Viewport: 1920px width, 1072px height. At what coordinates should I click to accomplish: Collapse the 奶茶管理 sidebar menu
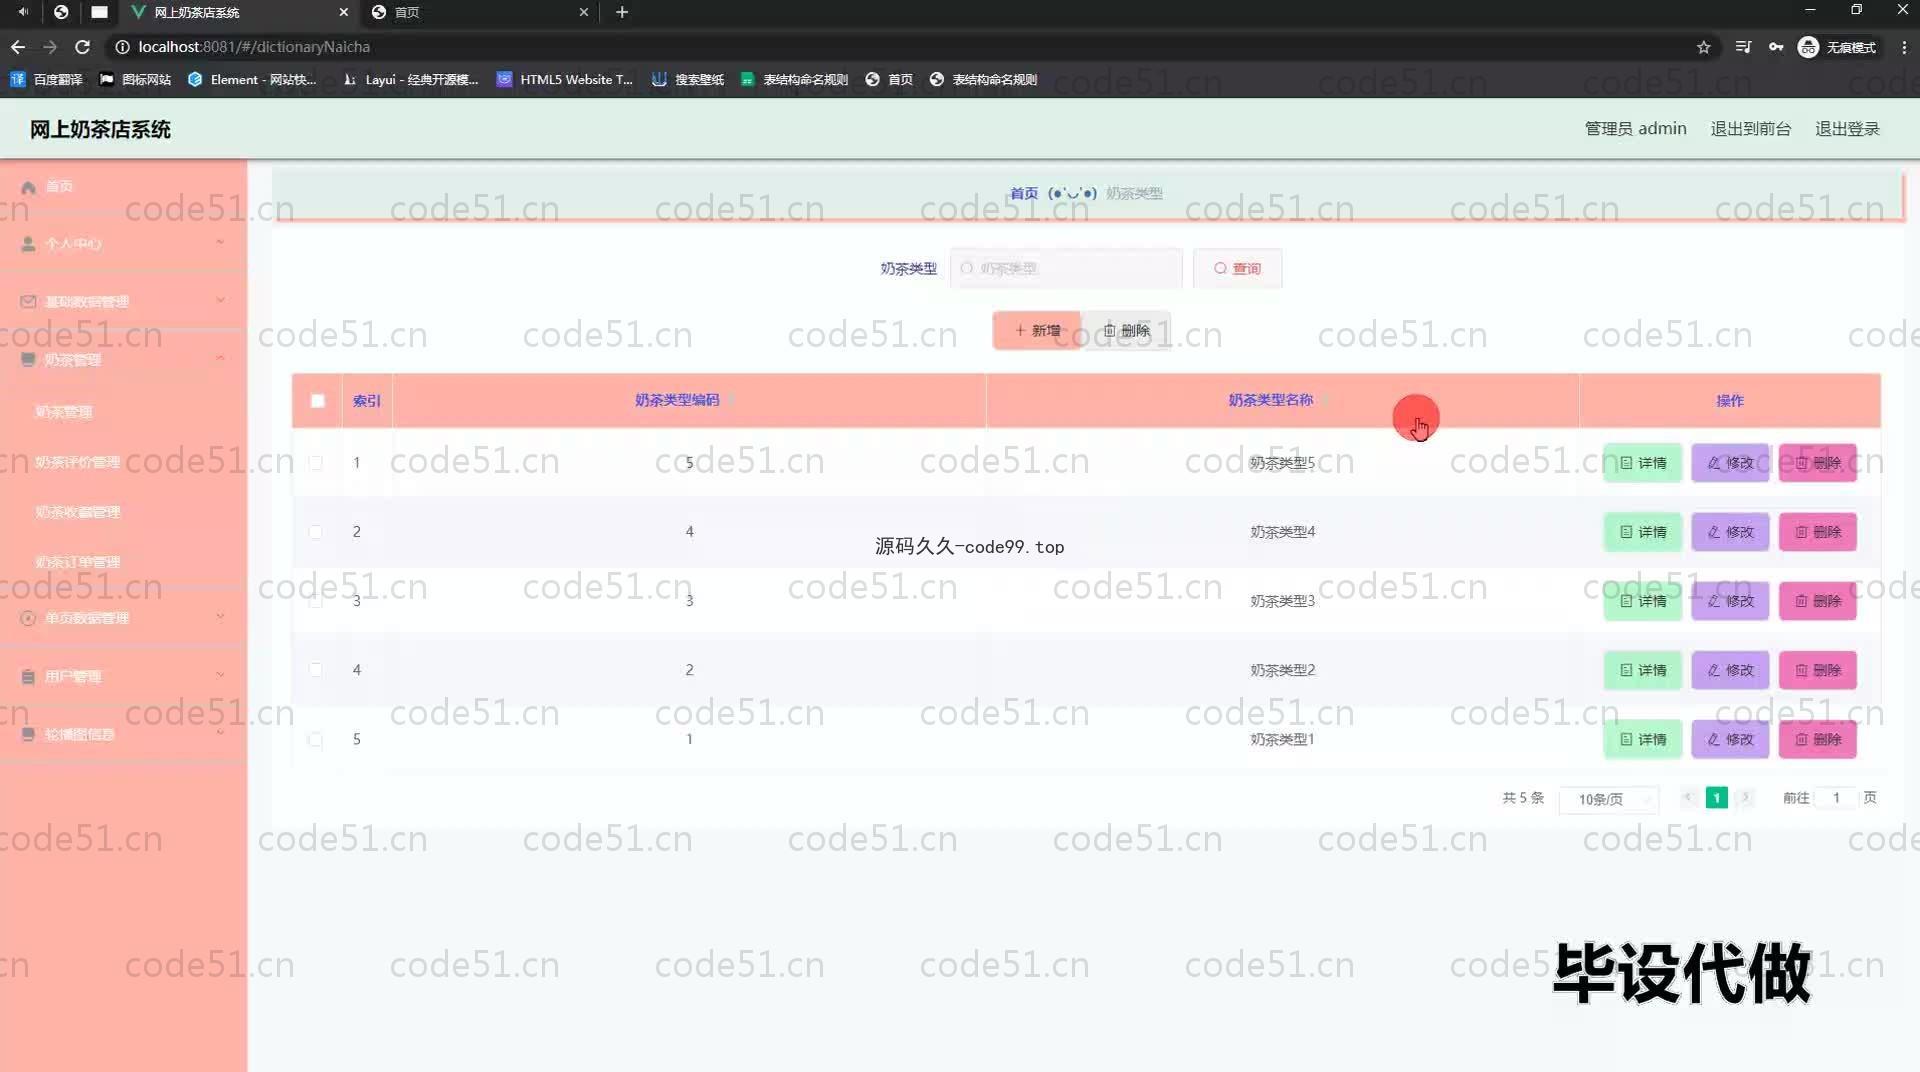[x=123, y=359]
